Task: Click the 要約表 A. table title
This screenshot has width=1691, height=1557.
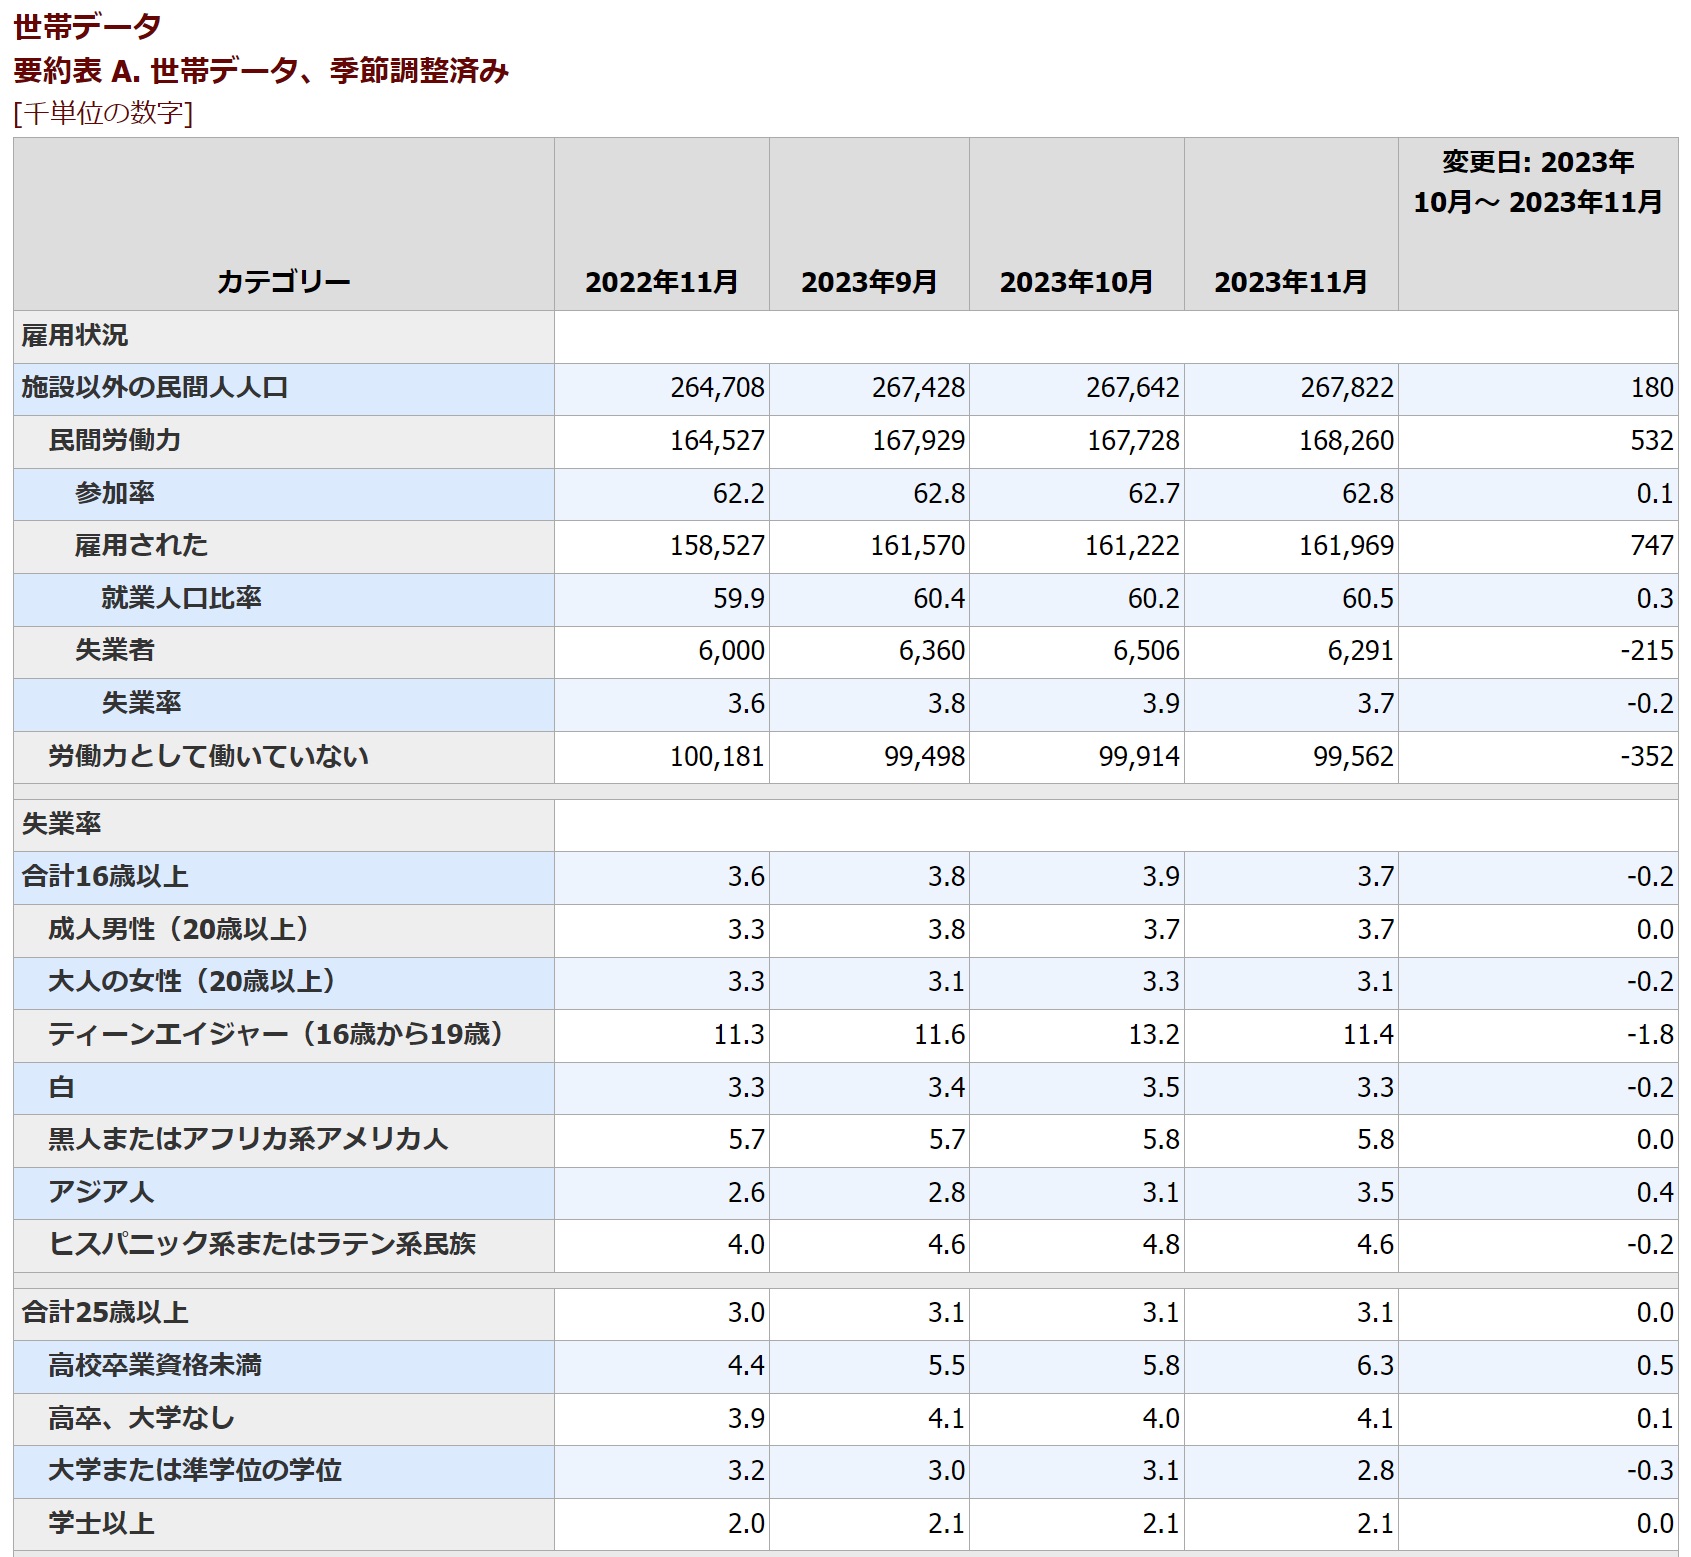Action: [x=261, y=71]
